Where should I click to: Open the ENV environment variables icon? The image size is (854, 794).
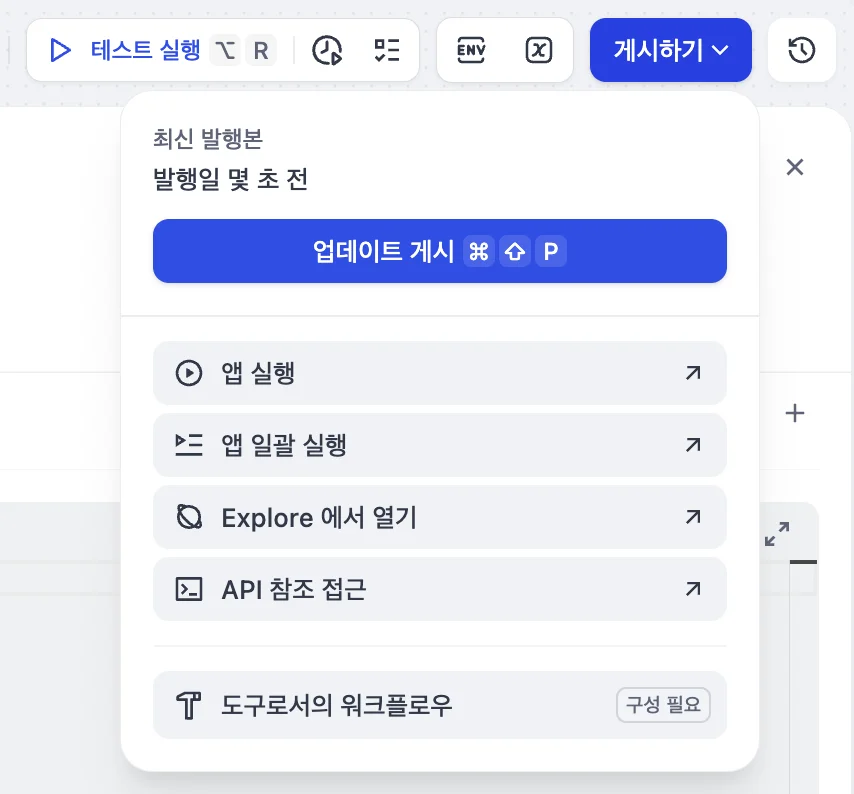pyautogui.click(x=471, y=50)
